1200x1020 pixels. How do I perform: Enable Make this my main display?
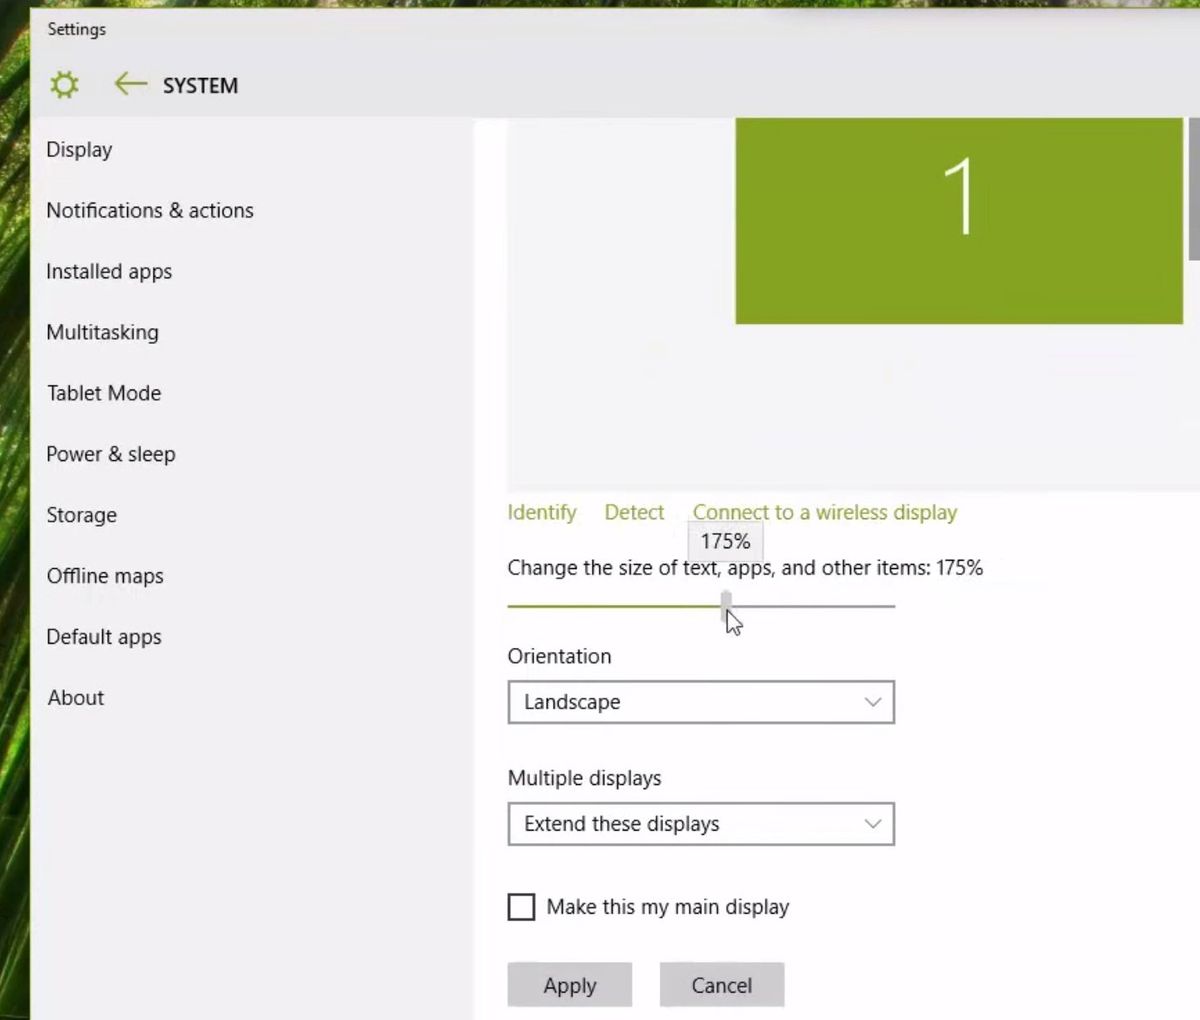pos(521,907)
